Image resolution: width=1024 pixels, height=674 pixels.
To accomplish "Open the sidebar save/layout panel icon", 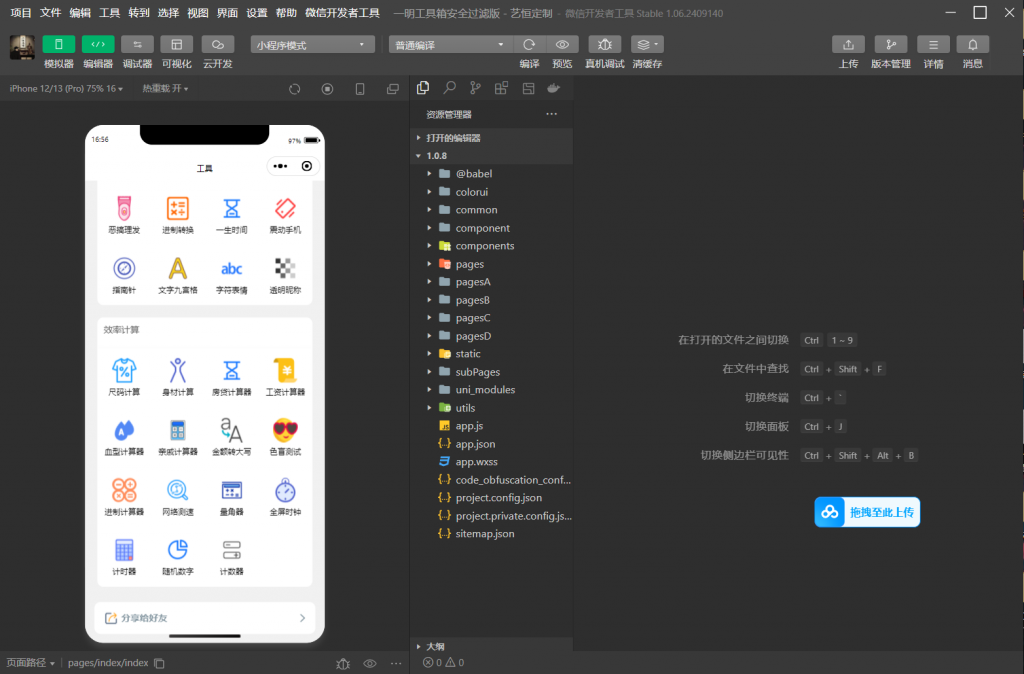I will 528,88.
